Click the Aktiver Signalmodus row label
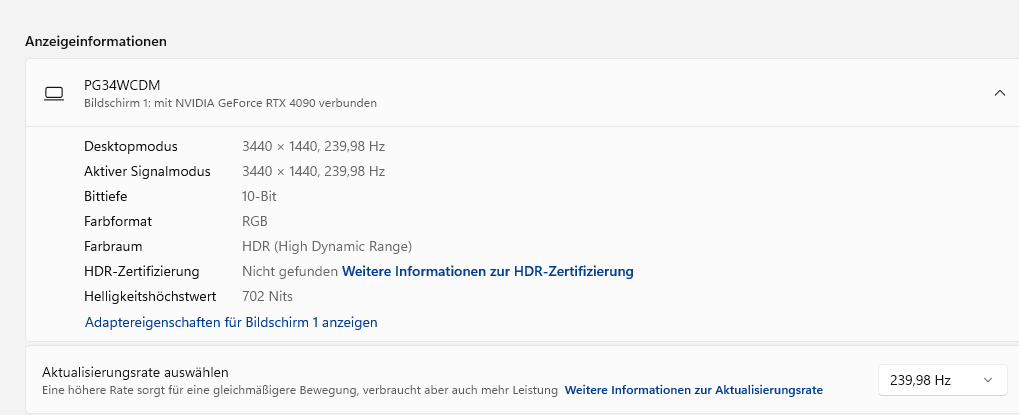1019x415 pixels. (147, 171)
